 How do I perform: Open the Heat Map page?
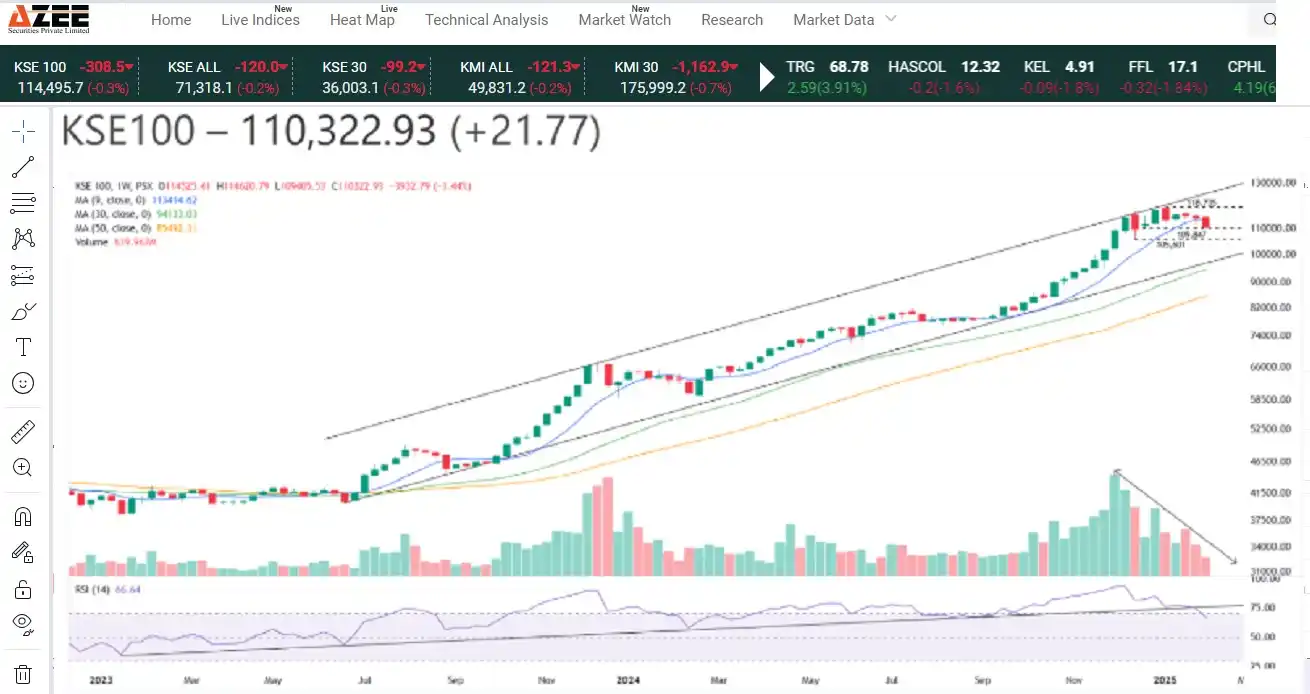coord(362,20)
